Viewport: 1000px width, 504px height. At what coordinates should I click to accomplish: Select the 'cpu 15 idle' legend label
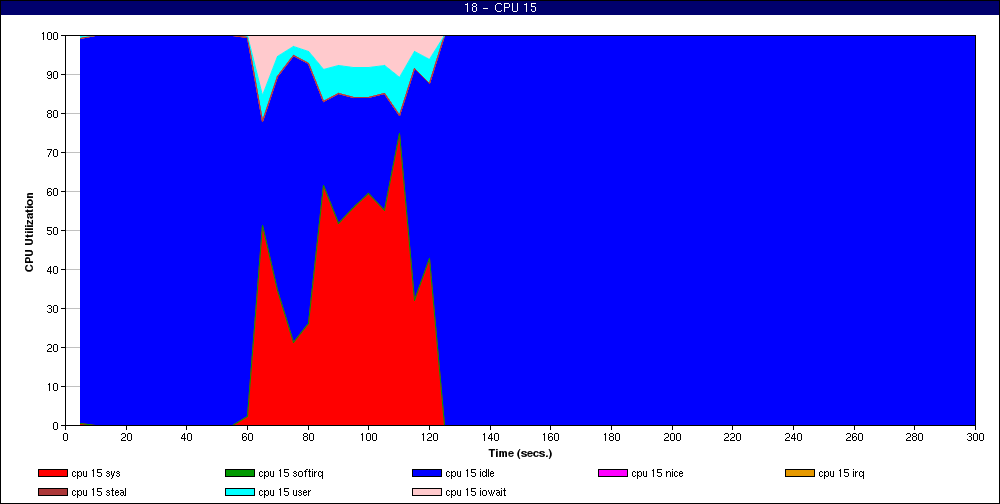coord(469,473)
